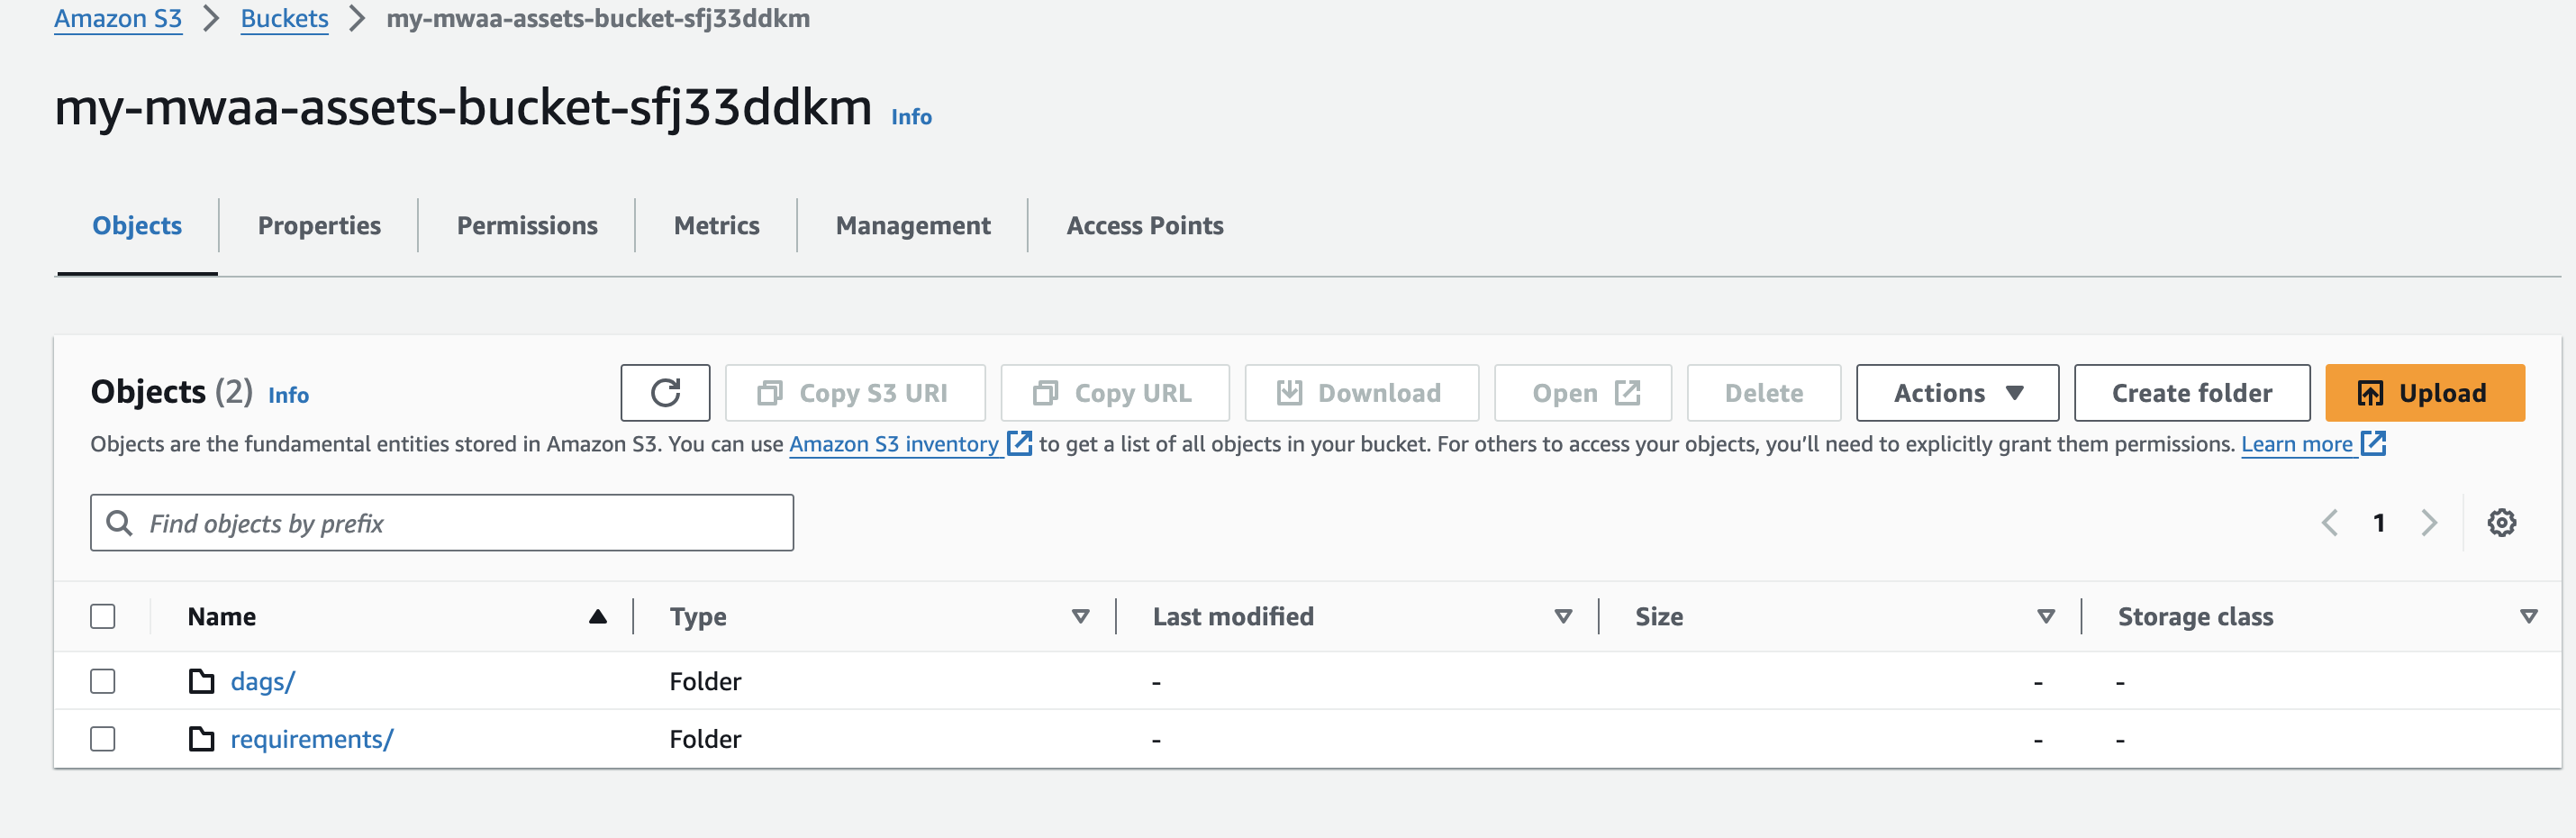2576x838 pixels.
Task: Click page number 1 in pagination
Action: pyautogui.click(x=2379, y=522)
